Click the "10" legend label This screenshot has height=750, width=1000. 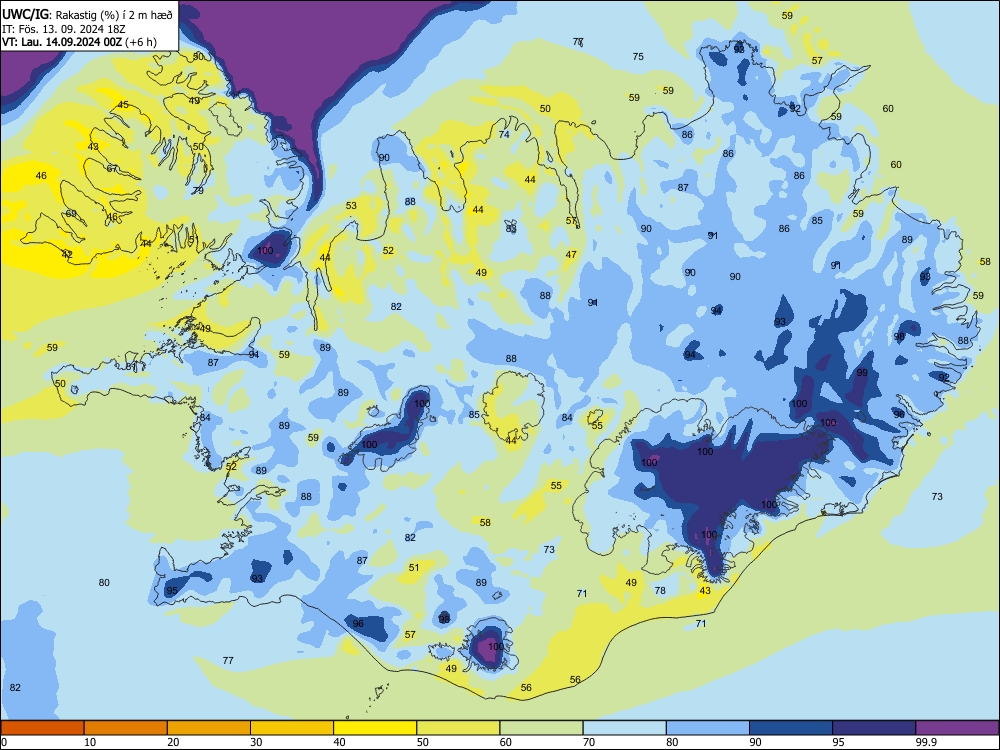90,742
